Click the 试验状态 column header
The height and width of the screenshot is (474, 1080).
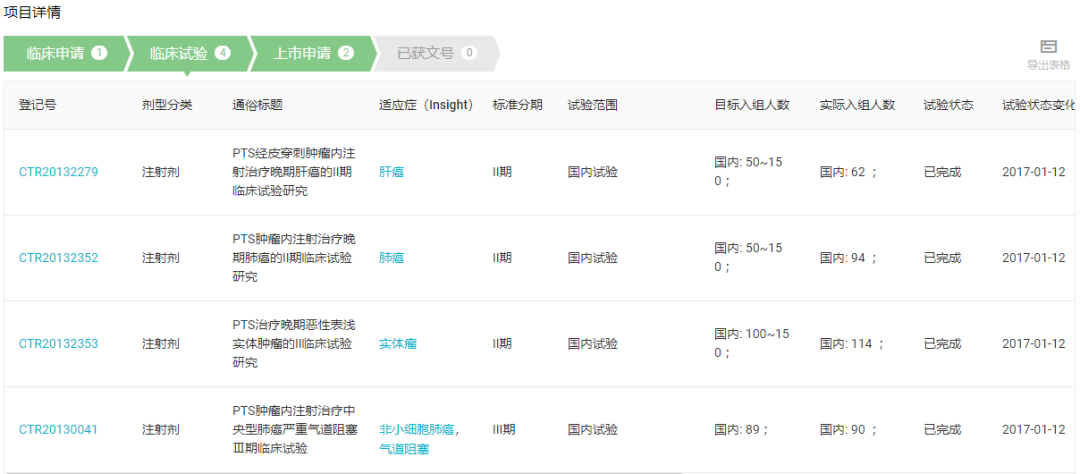948,105
